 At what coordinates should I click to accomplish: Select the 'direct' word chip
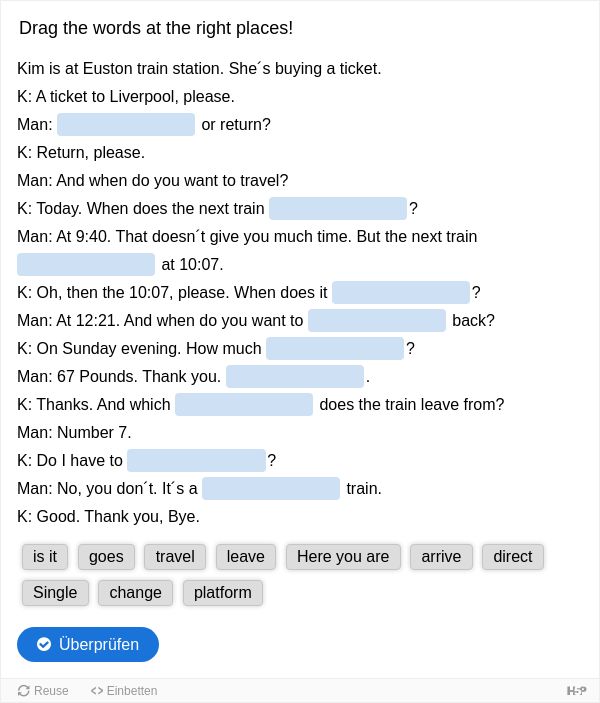(x=513, y=557)
